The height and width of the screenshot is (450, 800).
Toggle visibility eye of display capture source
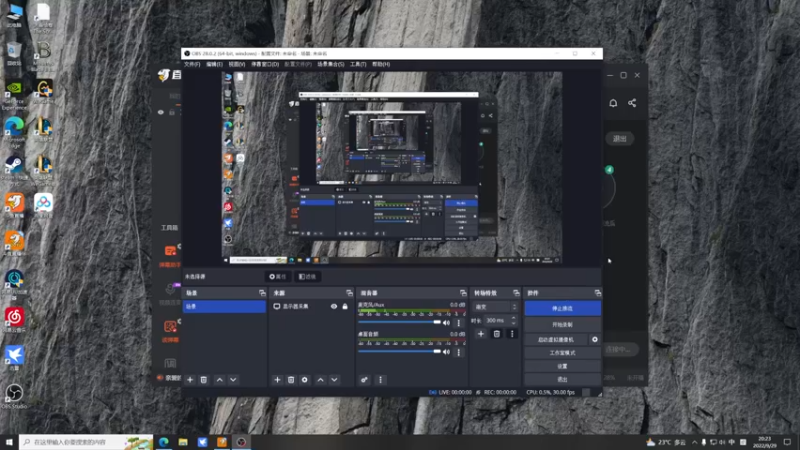pyautogui.click(x=334, y=306)
